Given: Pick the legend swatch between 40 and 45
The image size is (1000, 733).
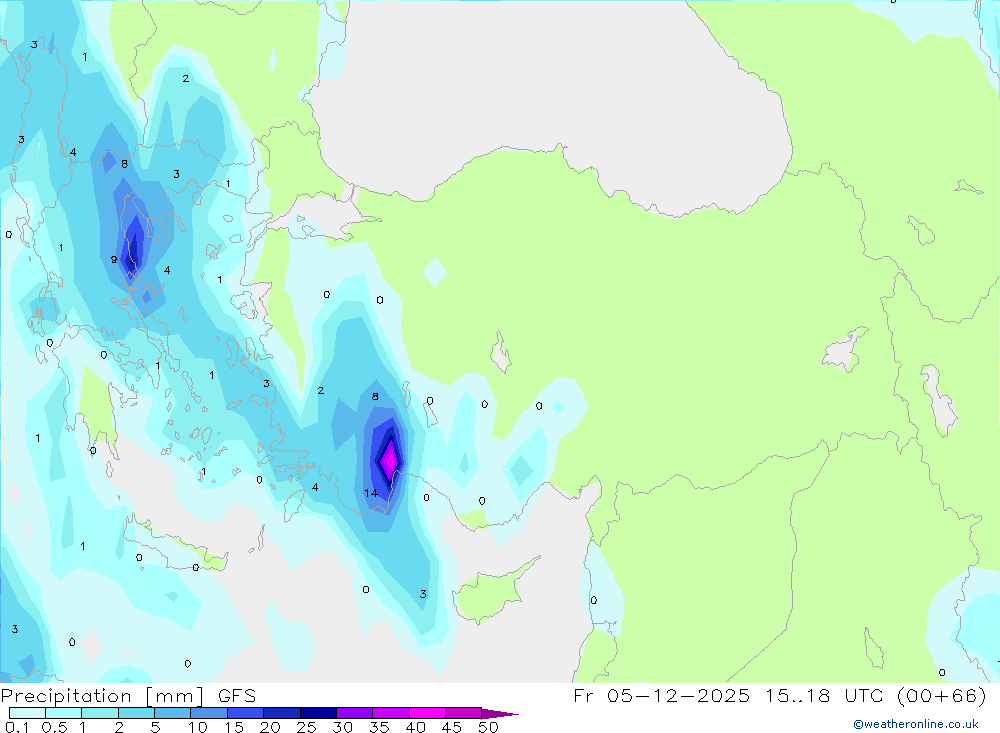Looking at the screenshot, I should coord(427,713).
